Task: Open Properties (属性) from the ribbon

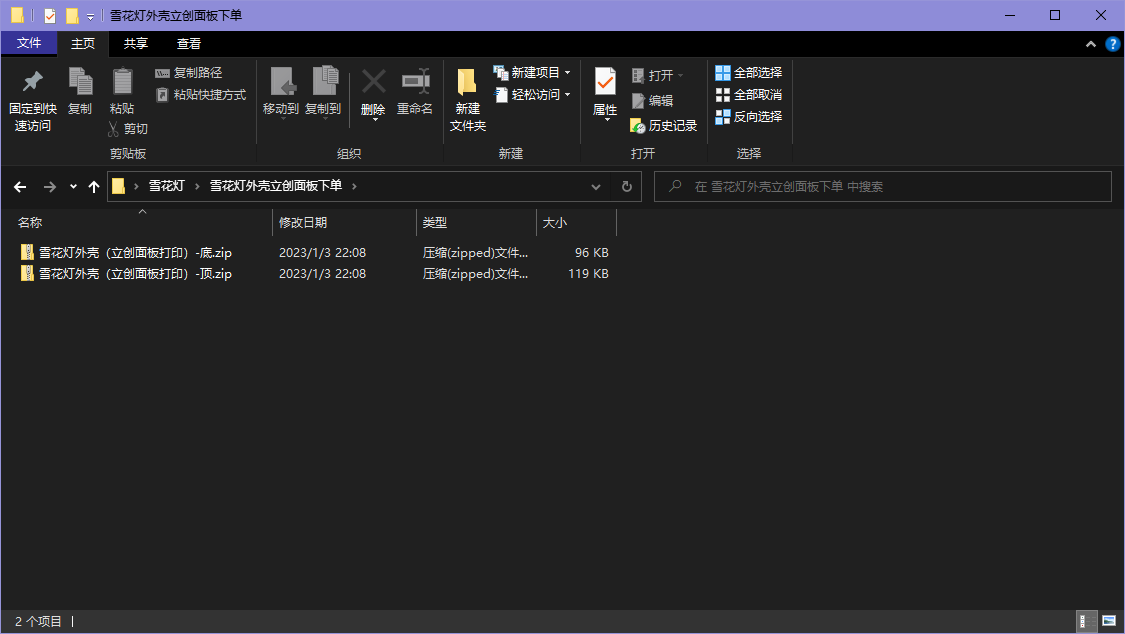Action: 605,93
